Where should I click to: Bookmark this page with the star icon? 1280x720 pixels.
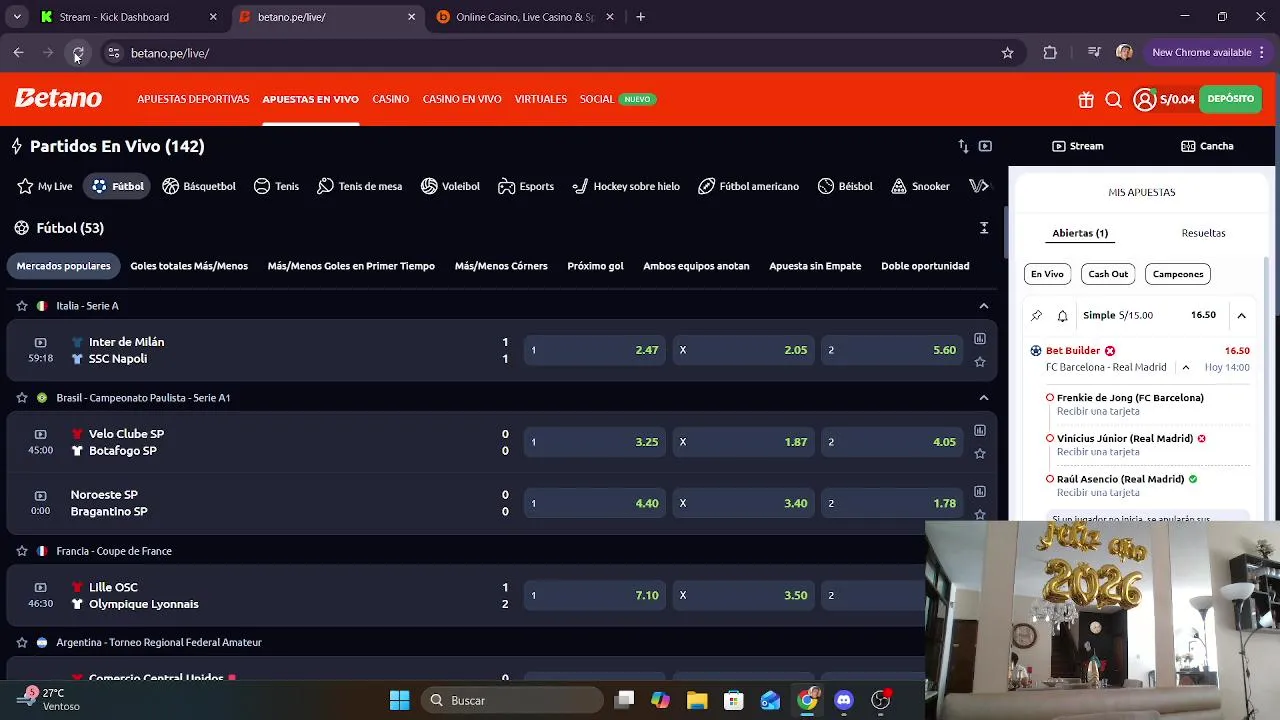pyautogui.click(x=1007, y=53)
